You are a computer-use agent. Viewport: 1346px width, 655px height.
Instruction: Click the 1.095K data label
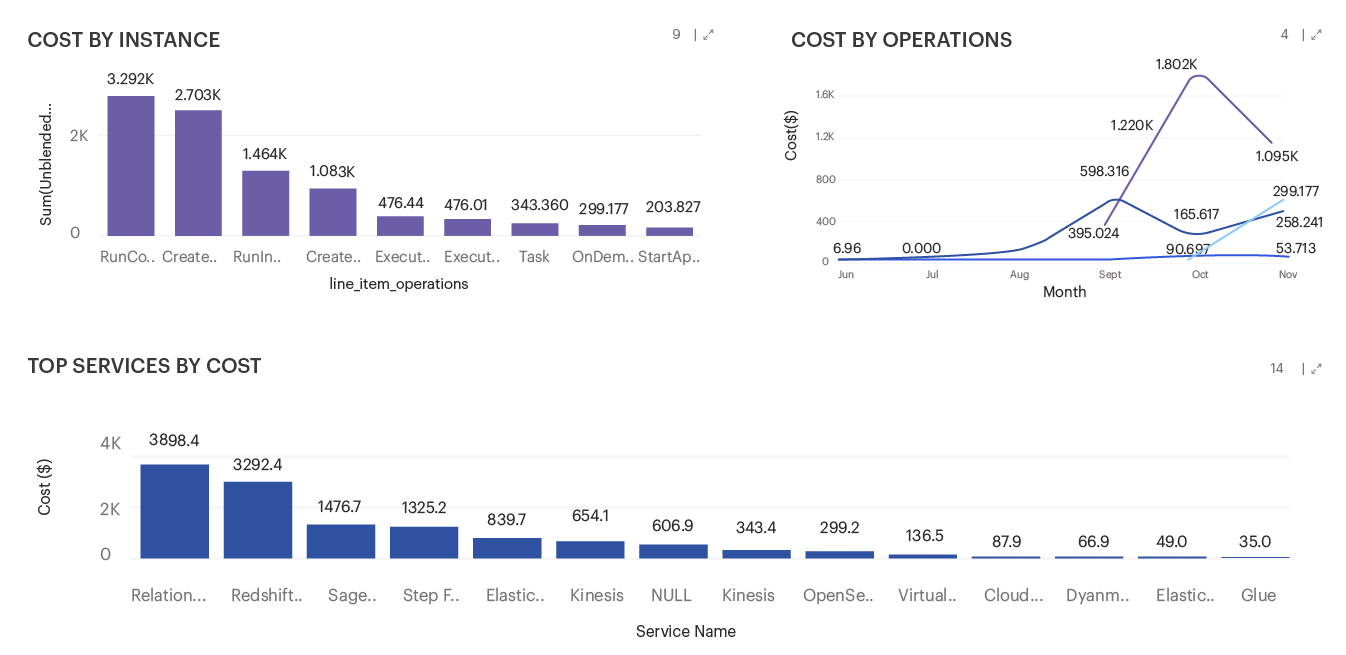click(x=1277, y=156)
